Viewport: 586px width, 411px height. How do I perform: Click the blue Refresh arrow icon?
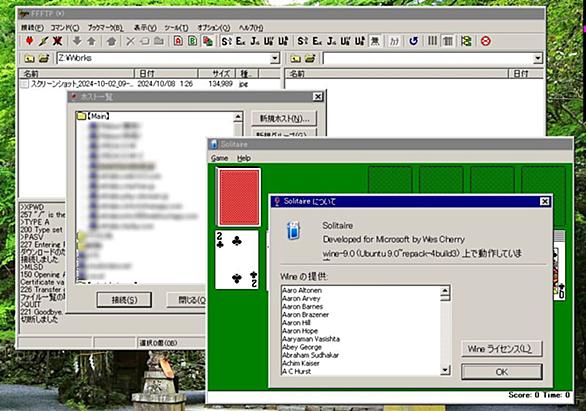[x=413, y=41]
